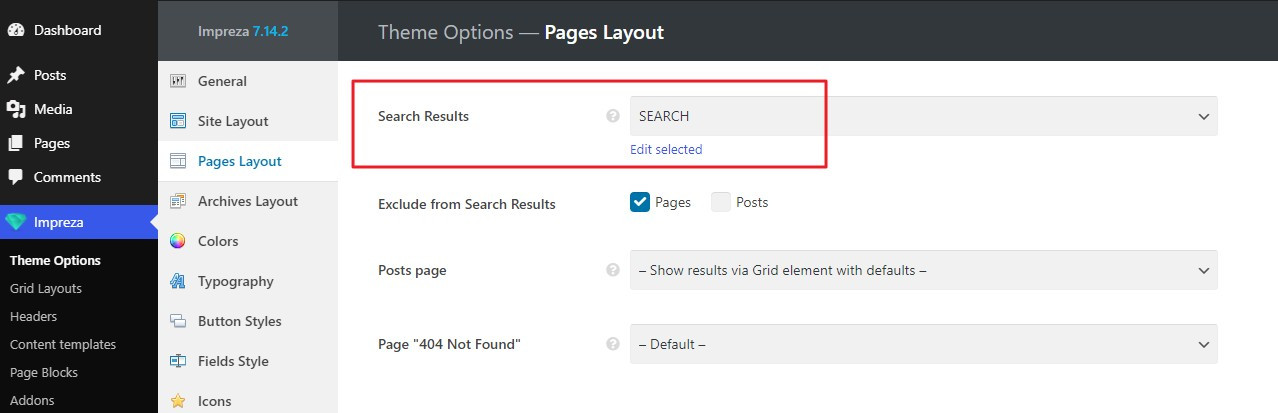Open the Search Results dropdown
1278x413 pixels.
[923, 116]
